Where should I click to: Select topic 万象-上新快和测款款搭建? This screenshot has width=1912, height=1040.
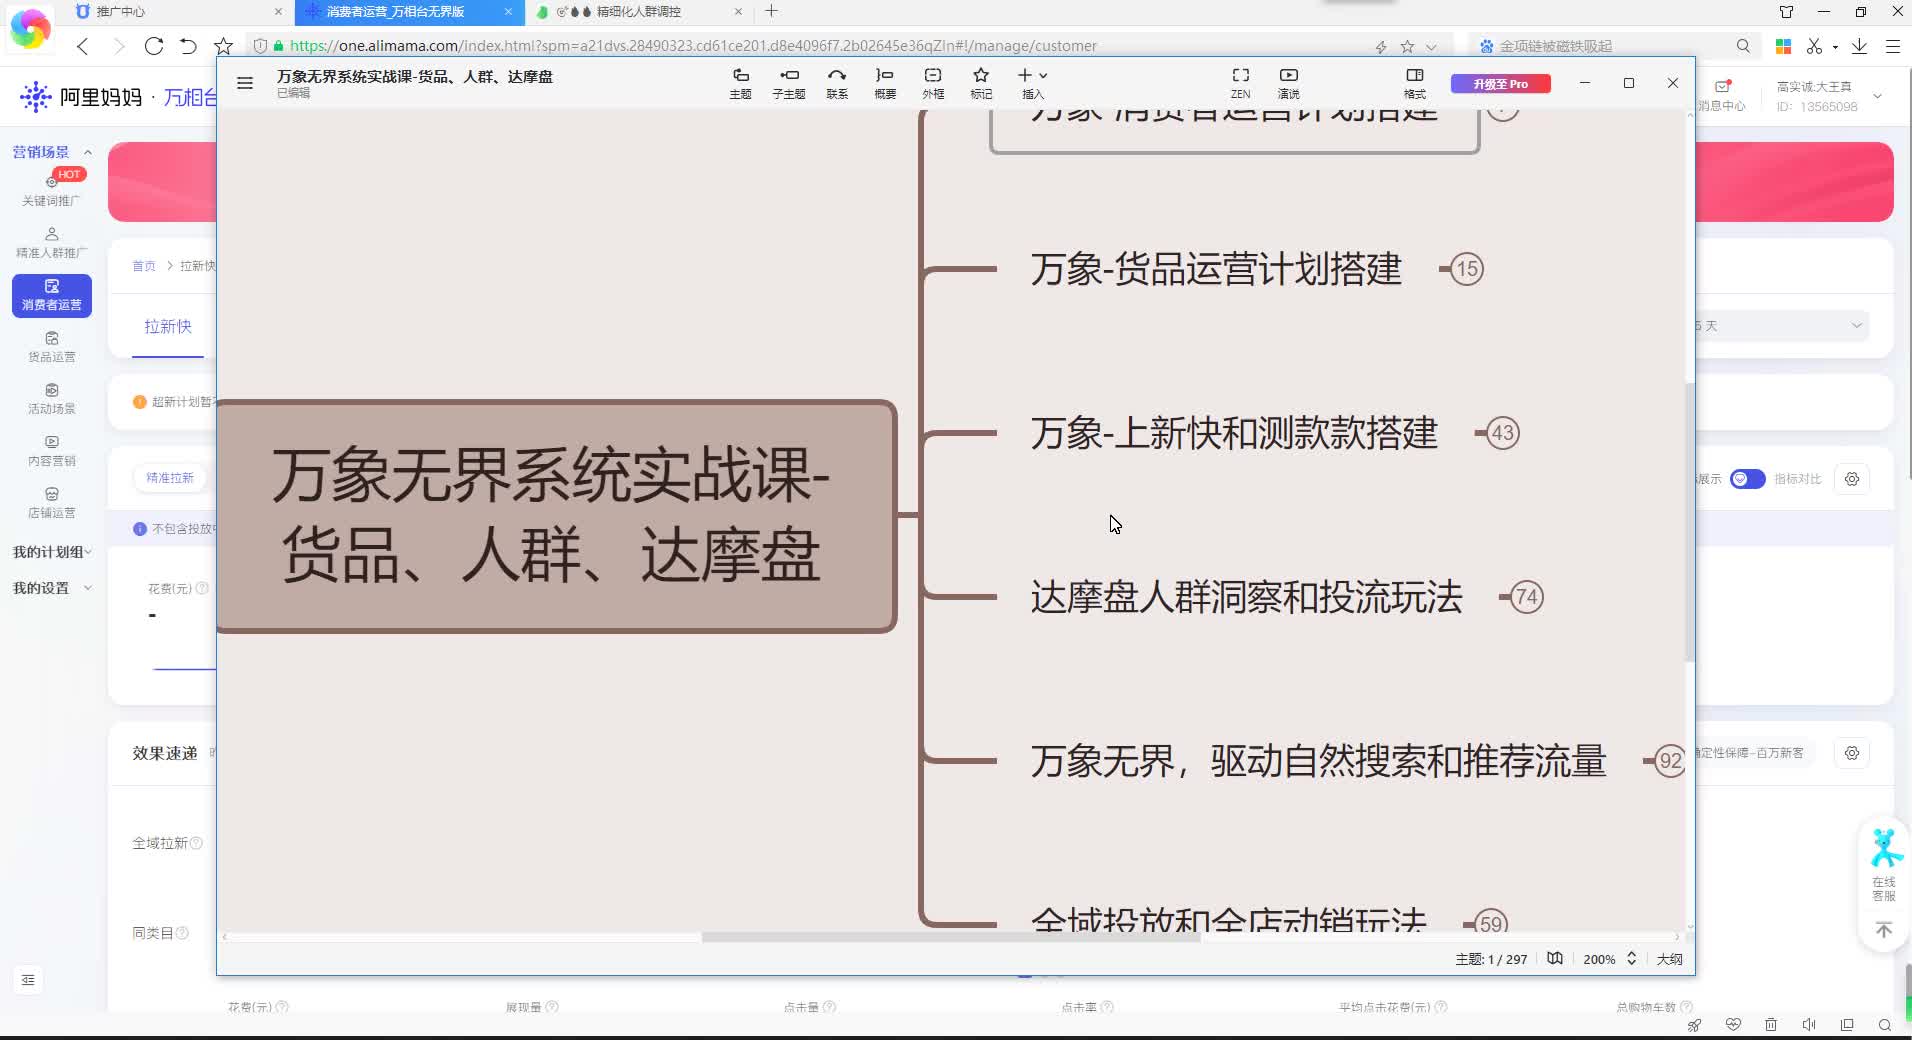[1234, 433]
